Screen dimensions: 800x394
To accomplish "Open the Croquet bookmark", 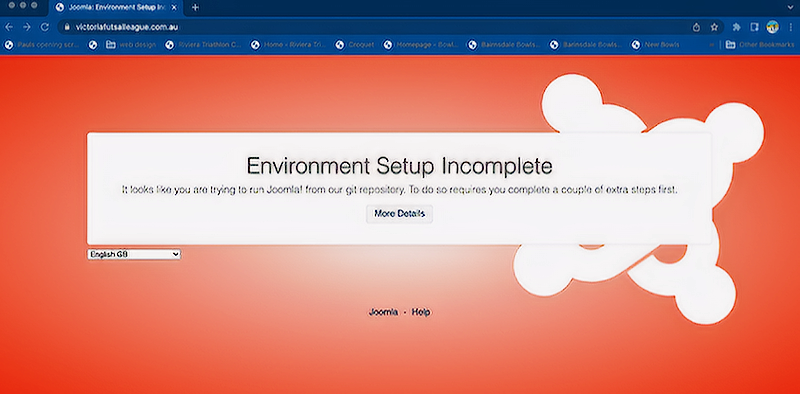I will (355, 45).
